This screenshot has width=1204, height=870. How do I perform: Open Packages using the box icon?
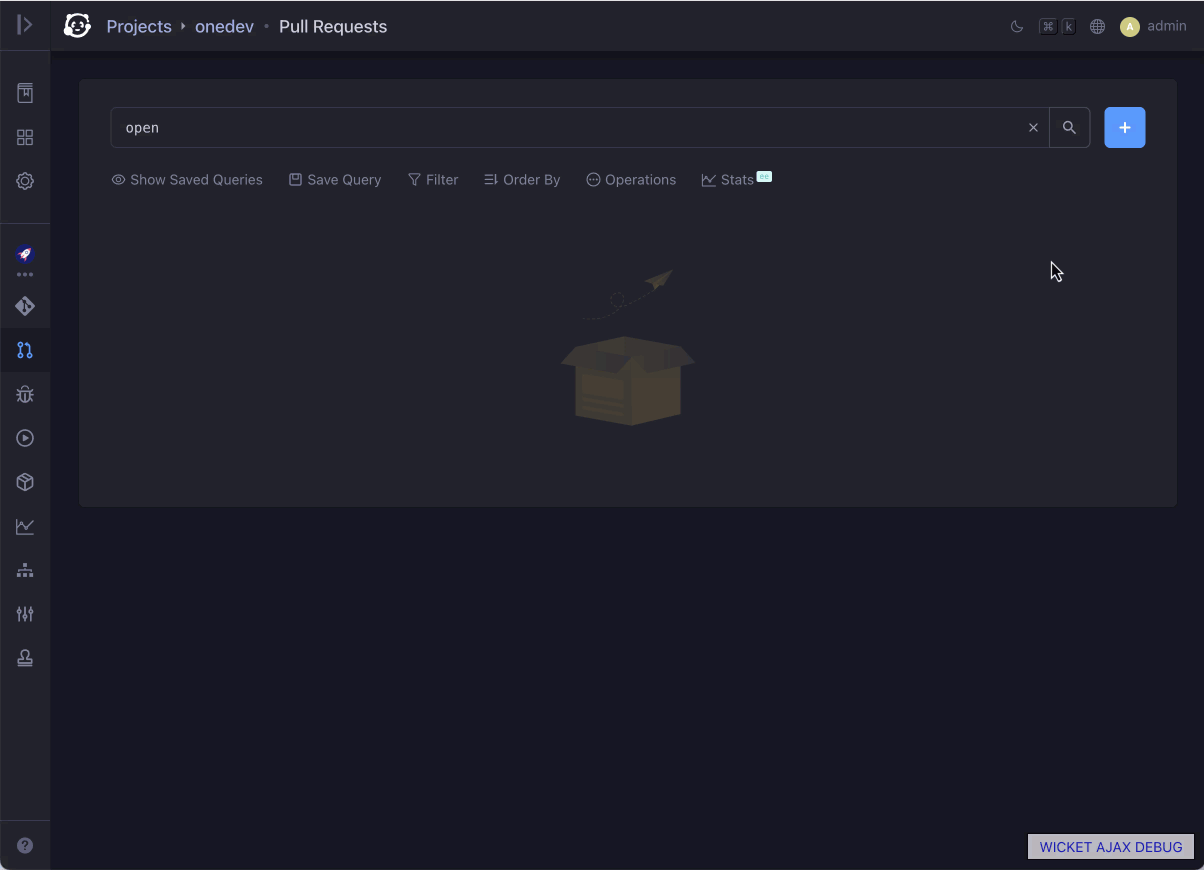click(x=25, y=482)
